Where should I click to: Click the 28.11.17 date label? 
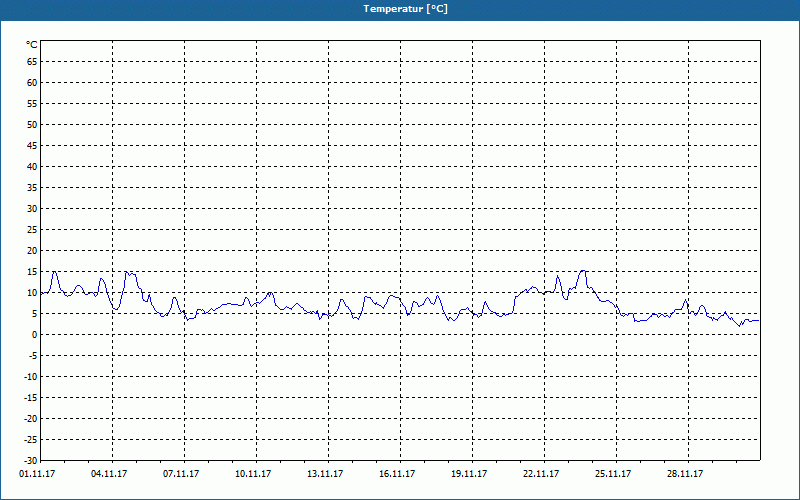(x=685, y=474)
